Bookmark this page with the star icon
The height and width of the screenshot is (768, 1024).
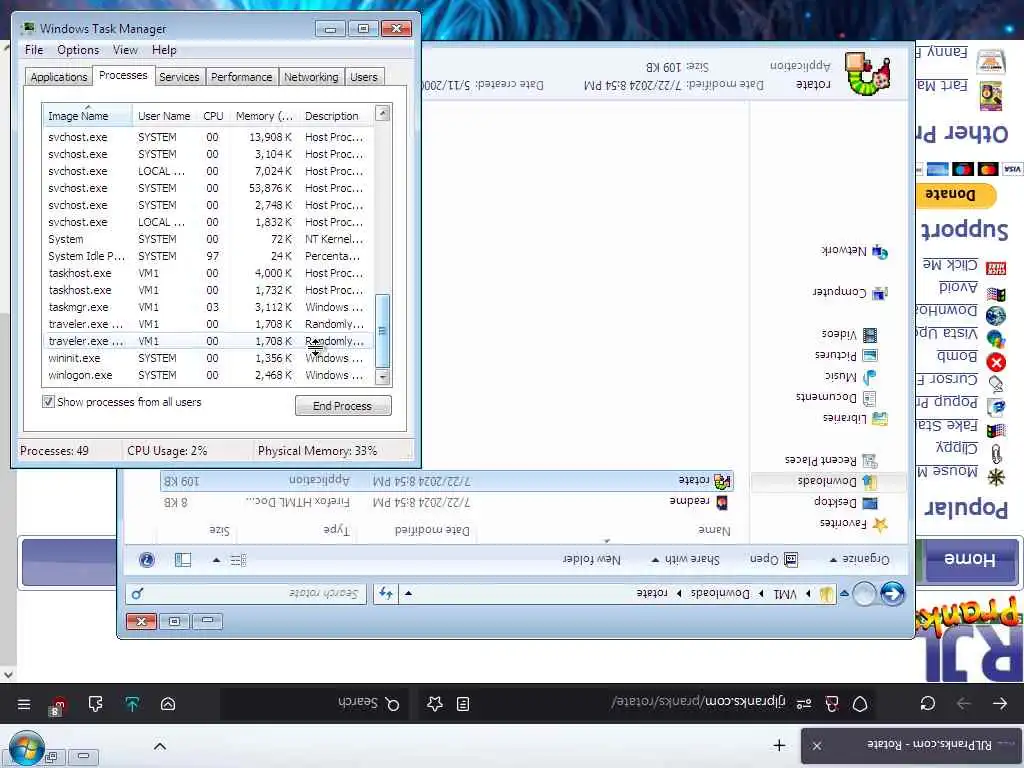(x=435, y=703)
